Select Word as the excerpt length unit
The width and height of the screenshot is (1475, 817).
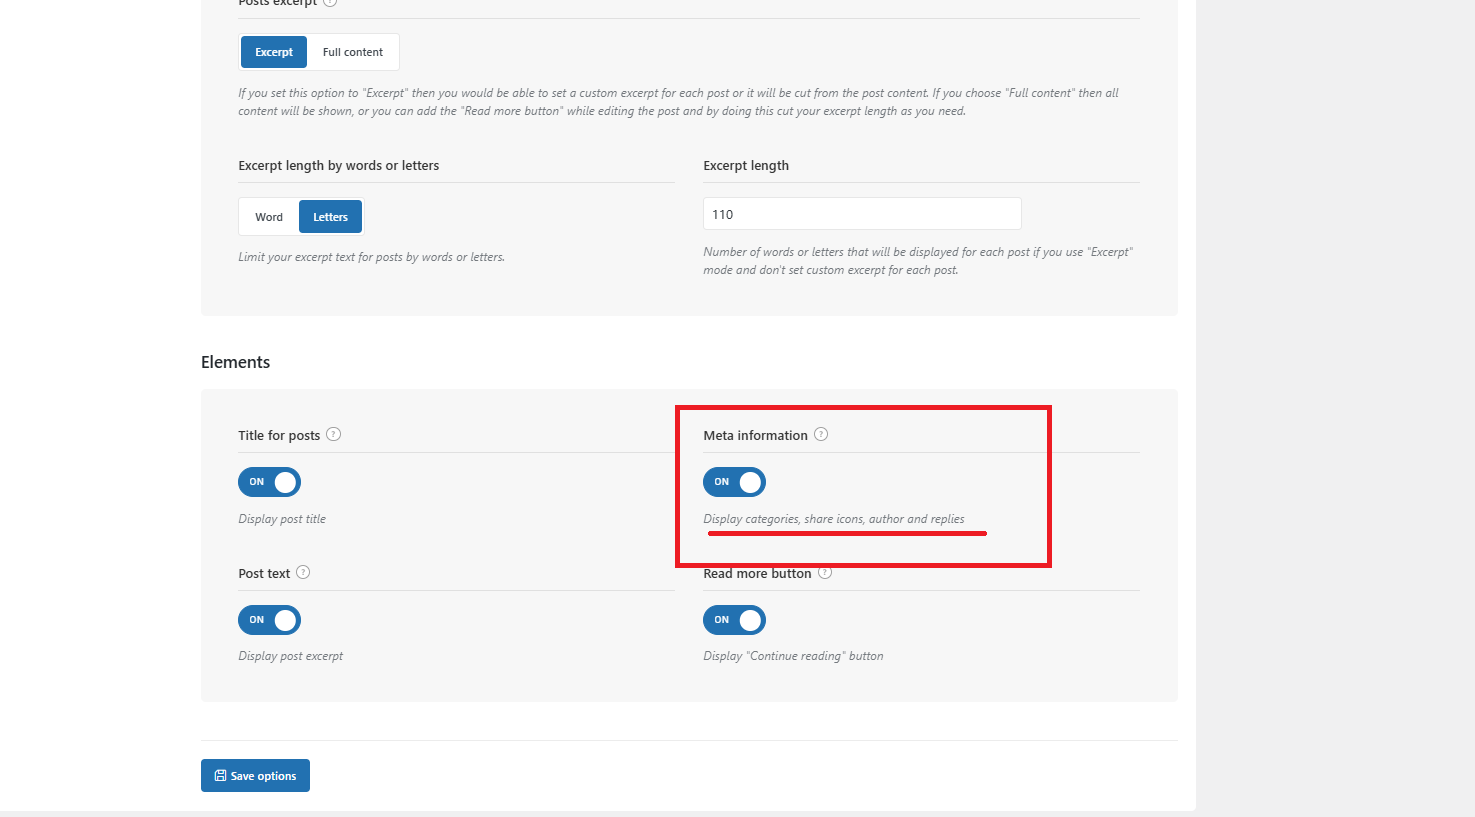(x=269, y=217)
